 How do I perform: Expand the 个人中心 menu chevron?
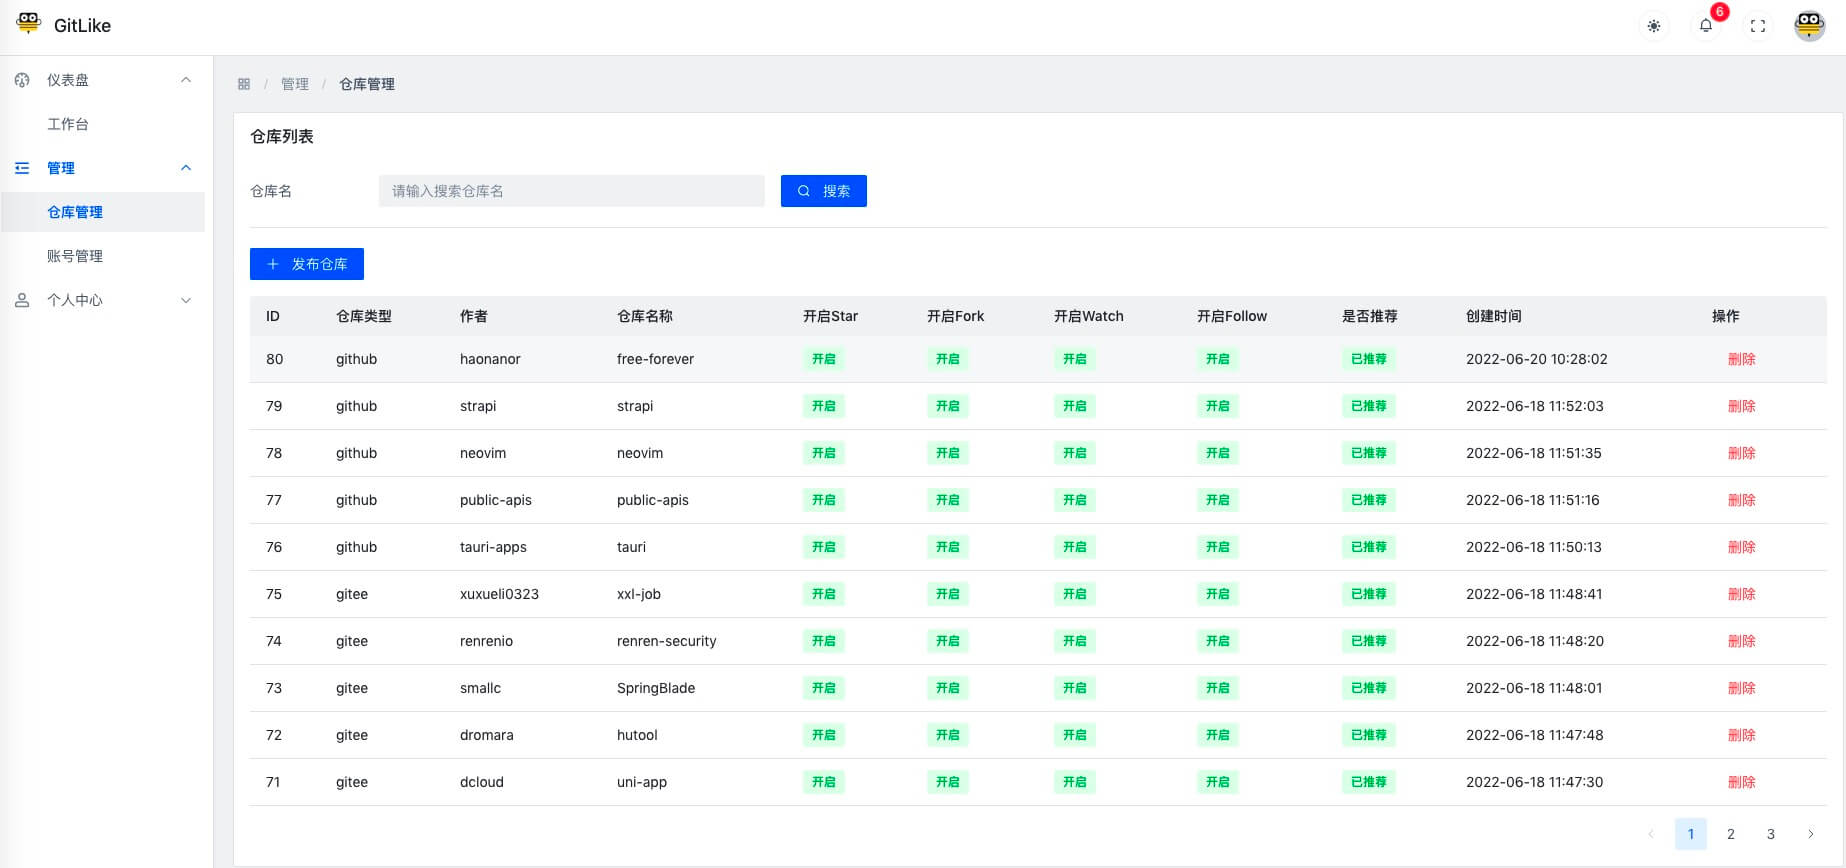point(186,300)
